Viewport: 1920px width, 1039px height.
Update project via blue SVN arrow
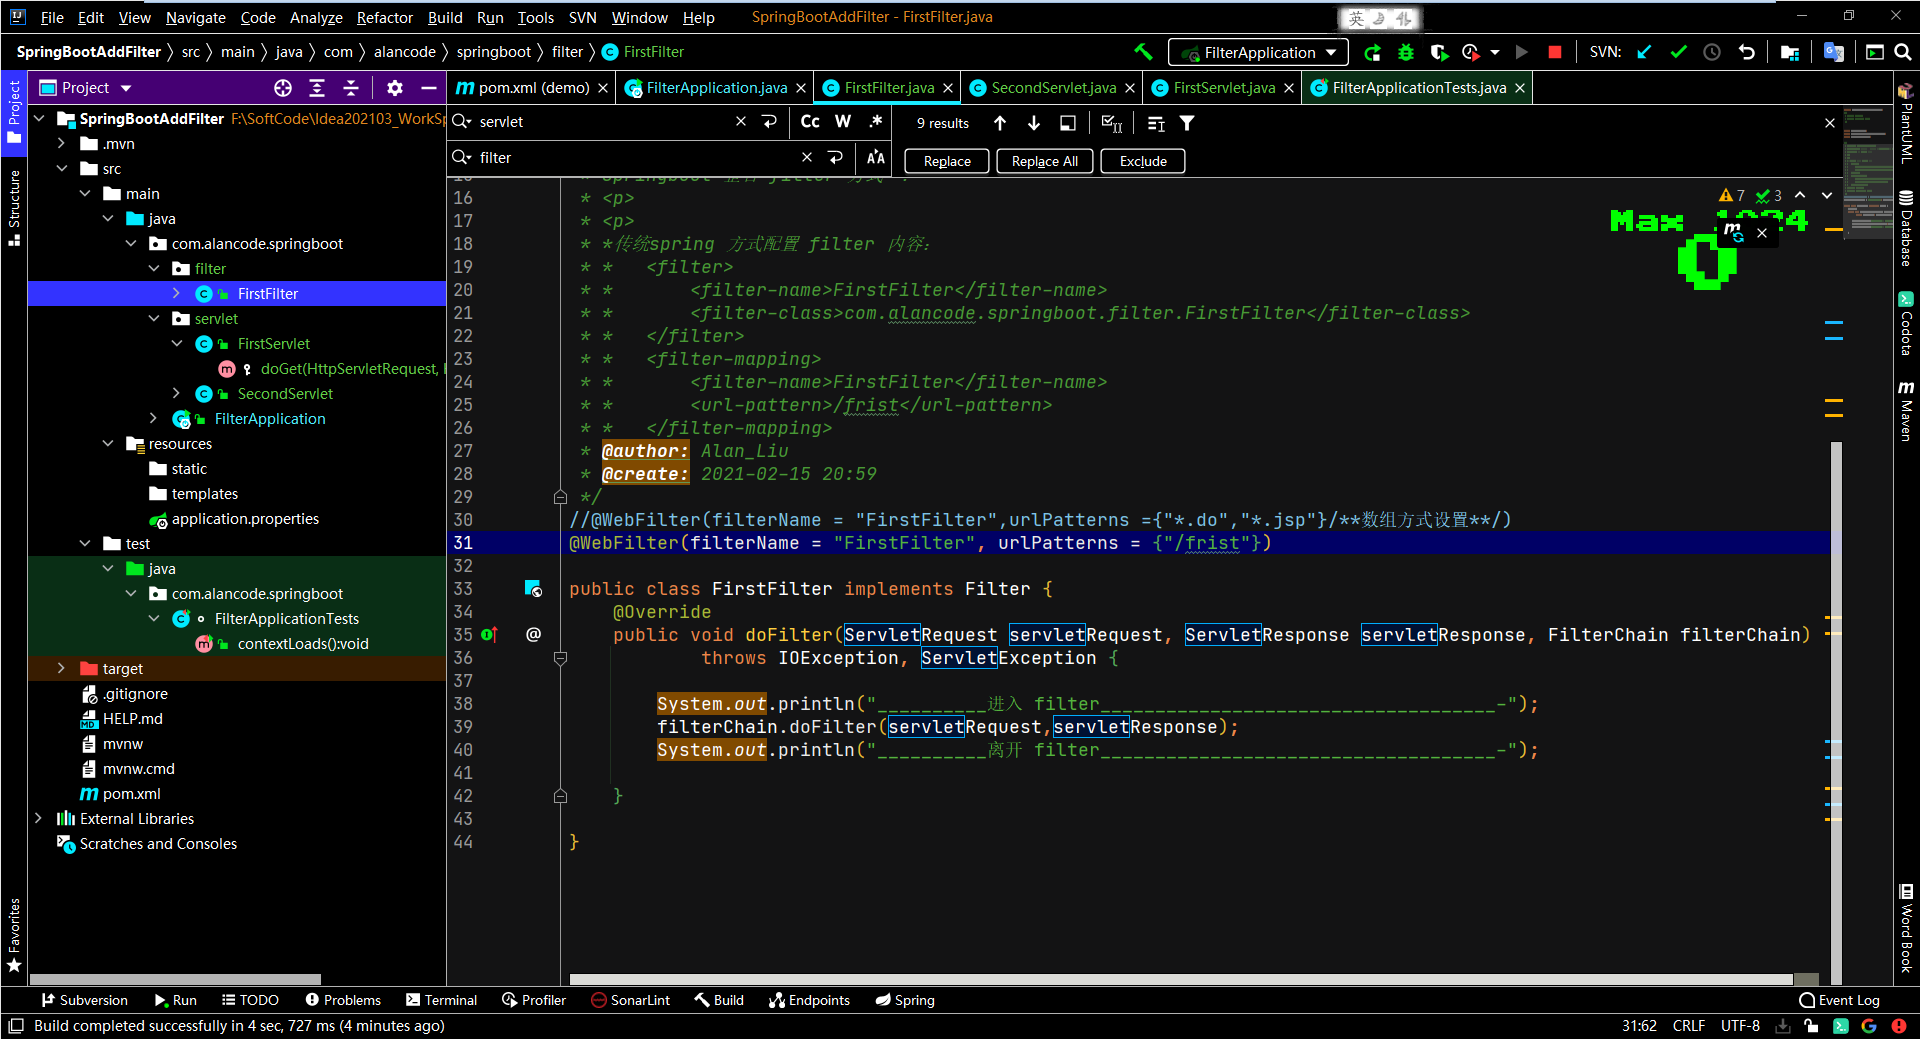pyautogui.click(x=1644, y=52)
